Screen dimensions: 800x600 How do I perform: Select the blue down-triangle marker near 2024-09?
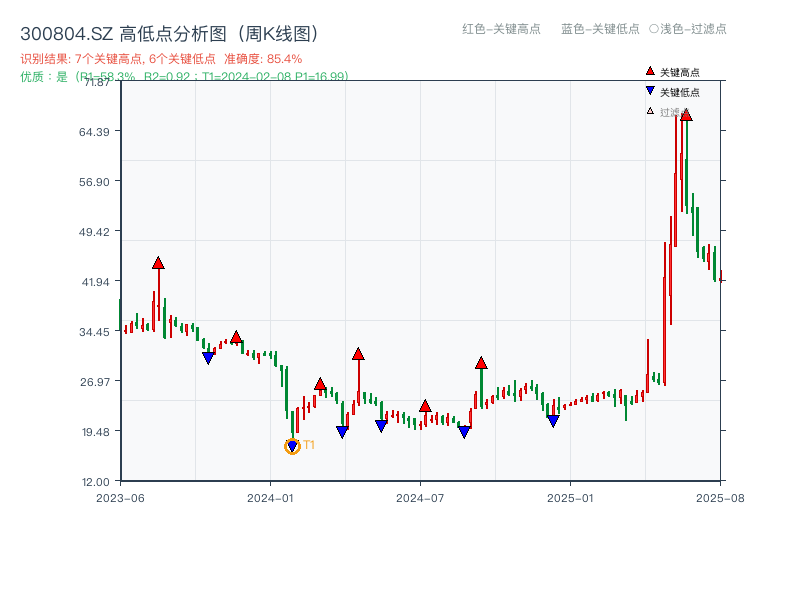tap(464, 430)
